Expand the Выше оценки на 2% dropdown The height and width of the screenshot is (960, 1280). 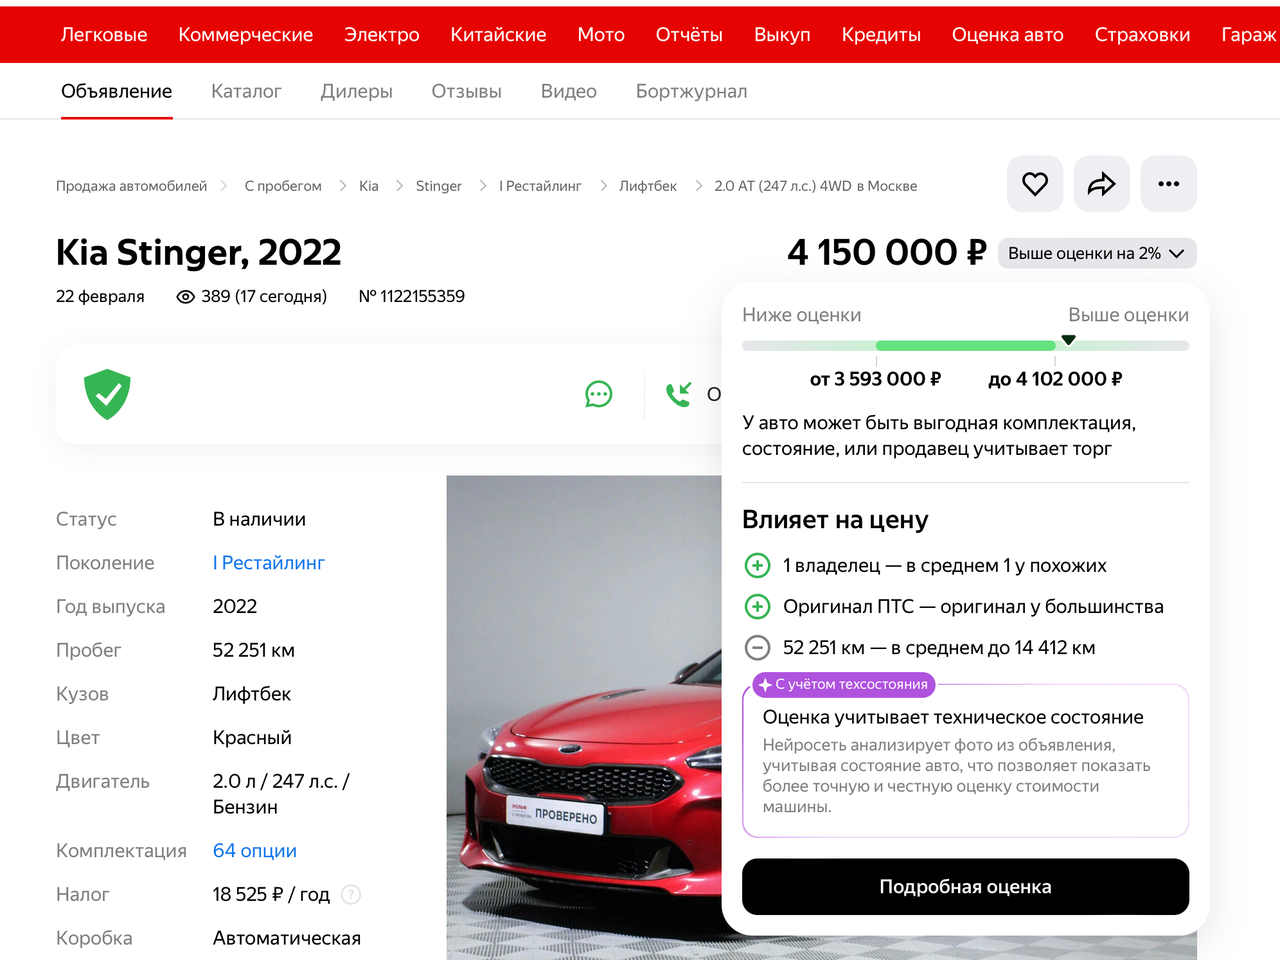point(1097,254)
